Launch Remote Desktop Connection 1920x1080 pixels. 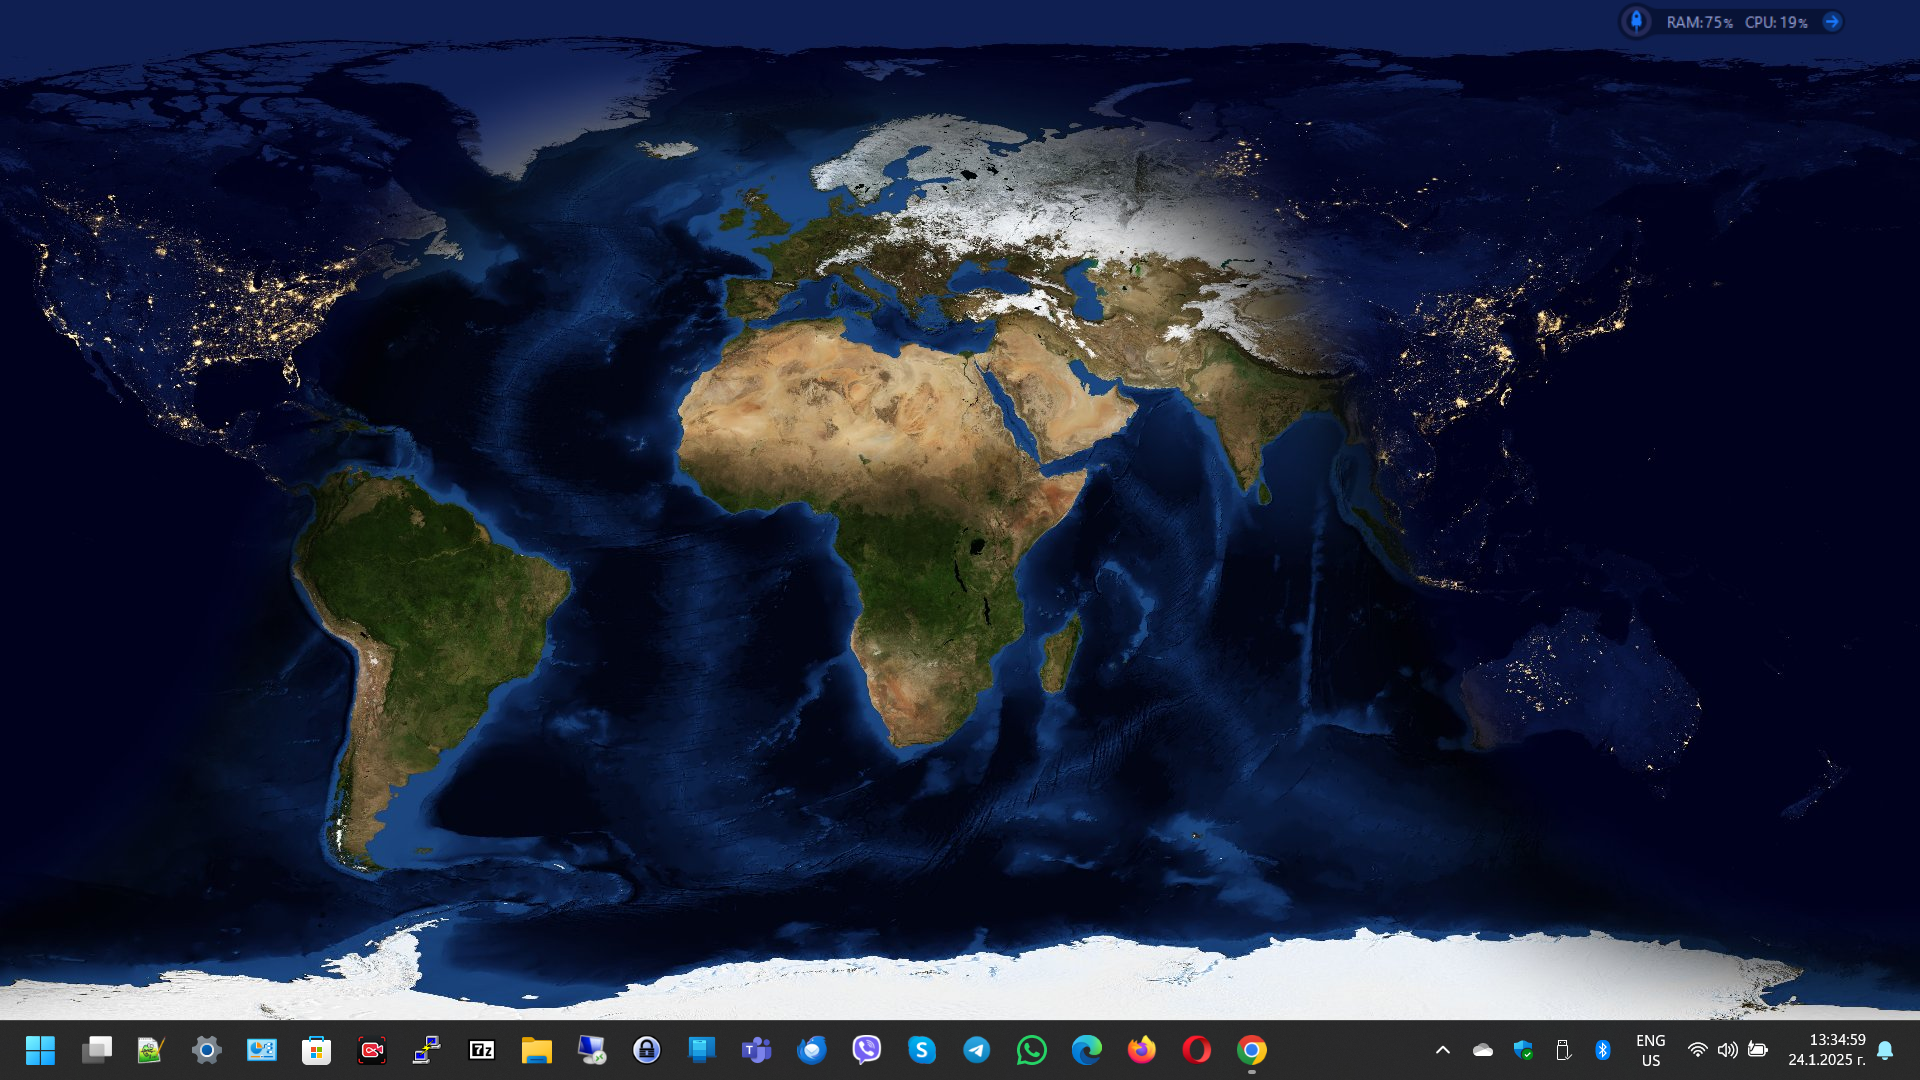pyautogui.click(x=592, y=1050)
